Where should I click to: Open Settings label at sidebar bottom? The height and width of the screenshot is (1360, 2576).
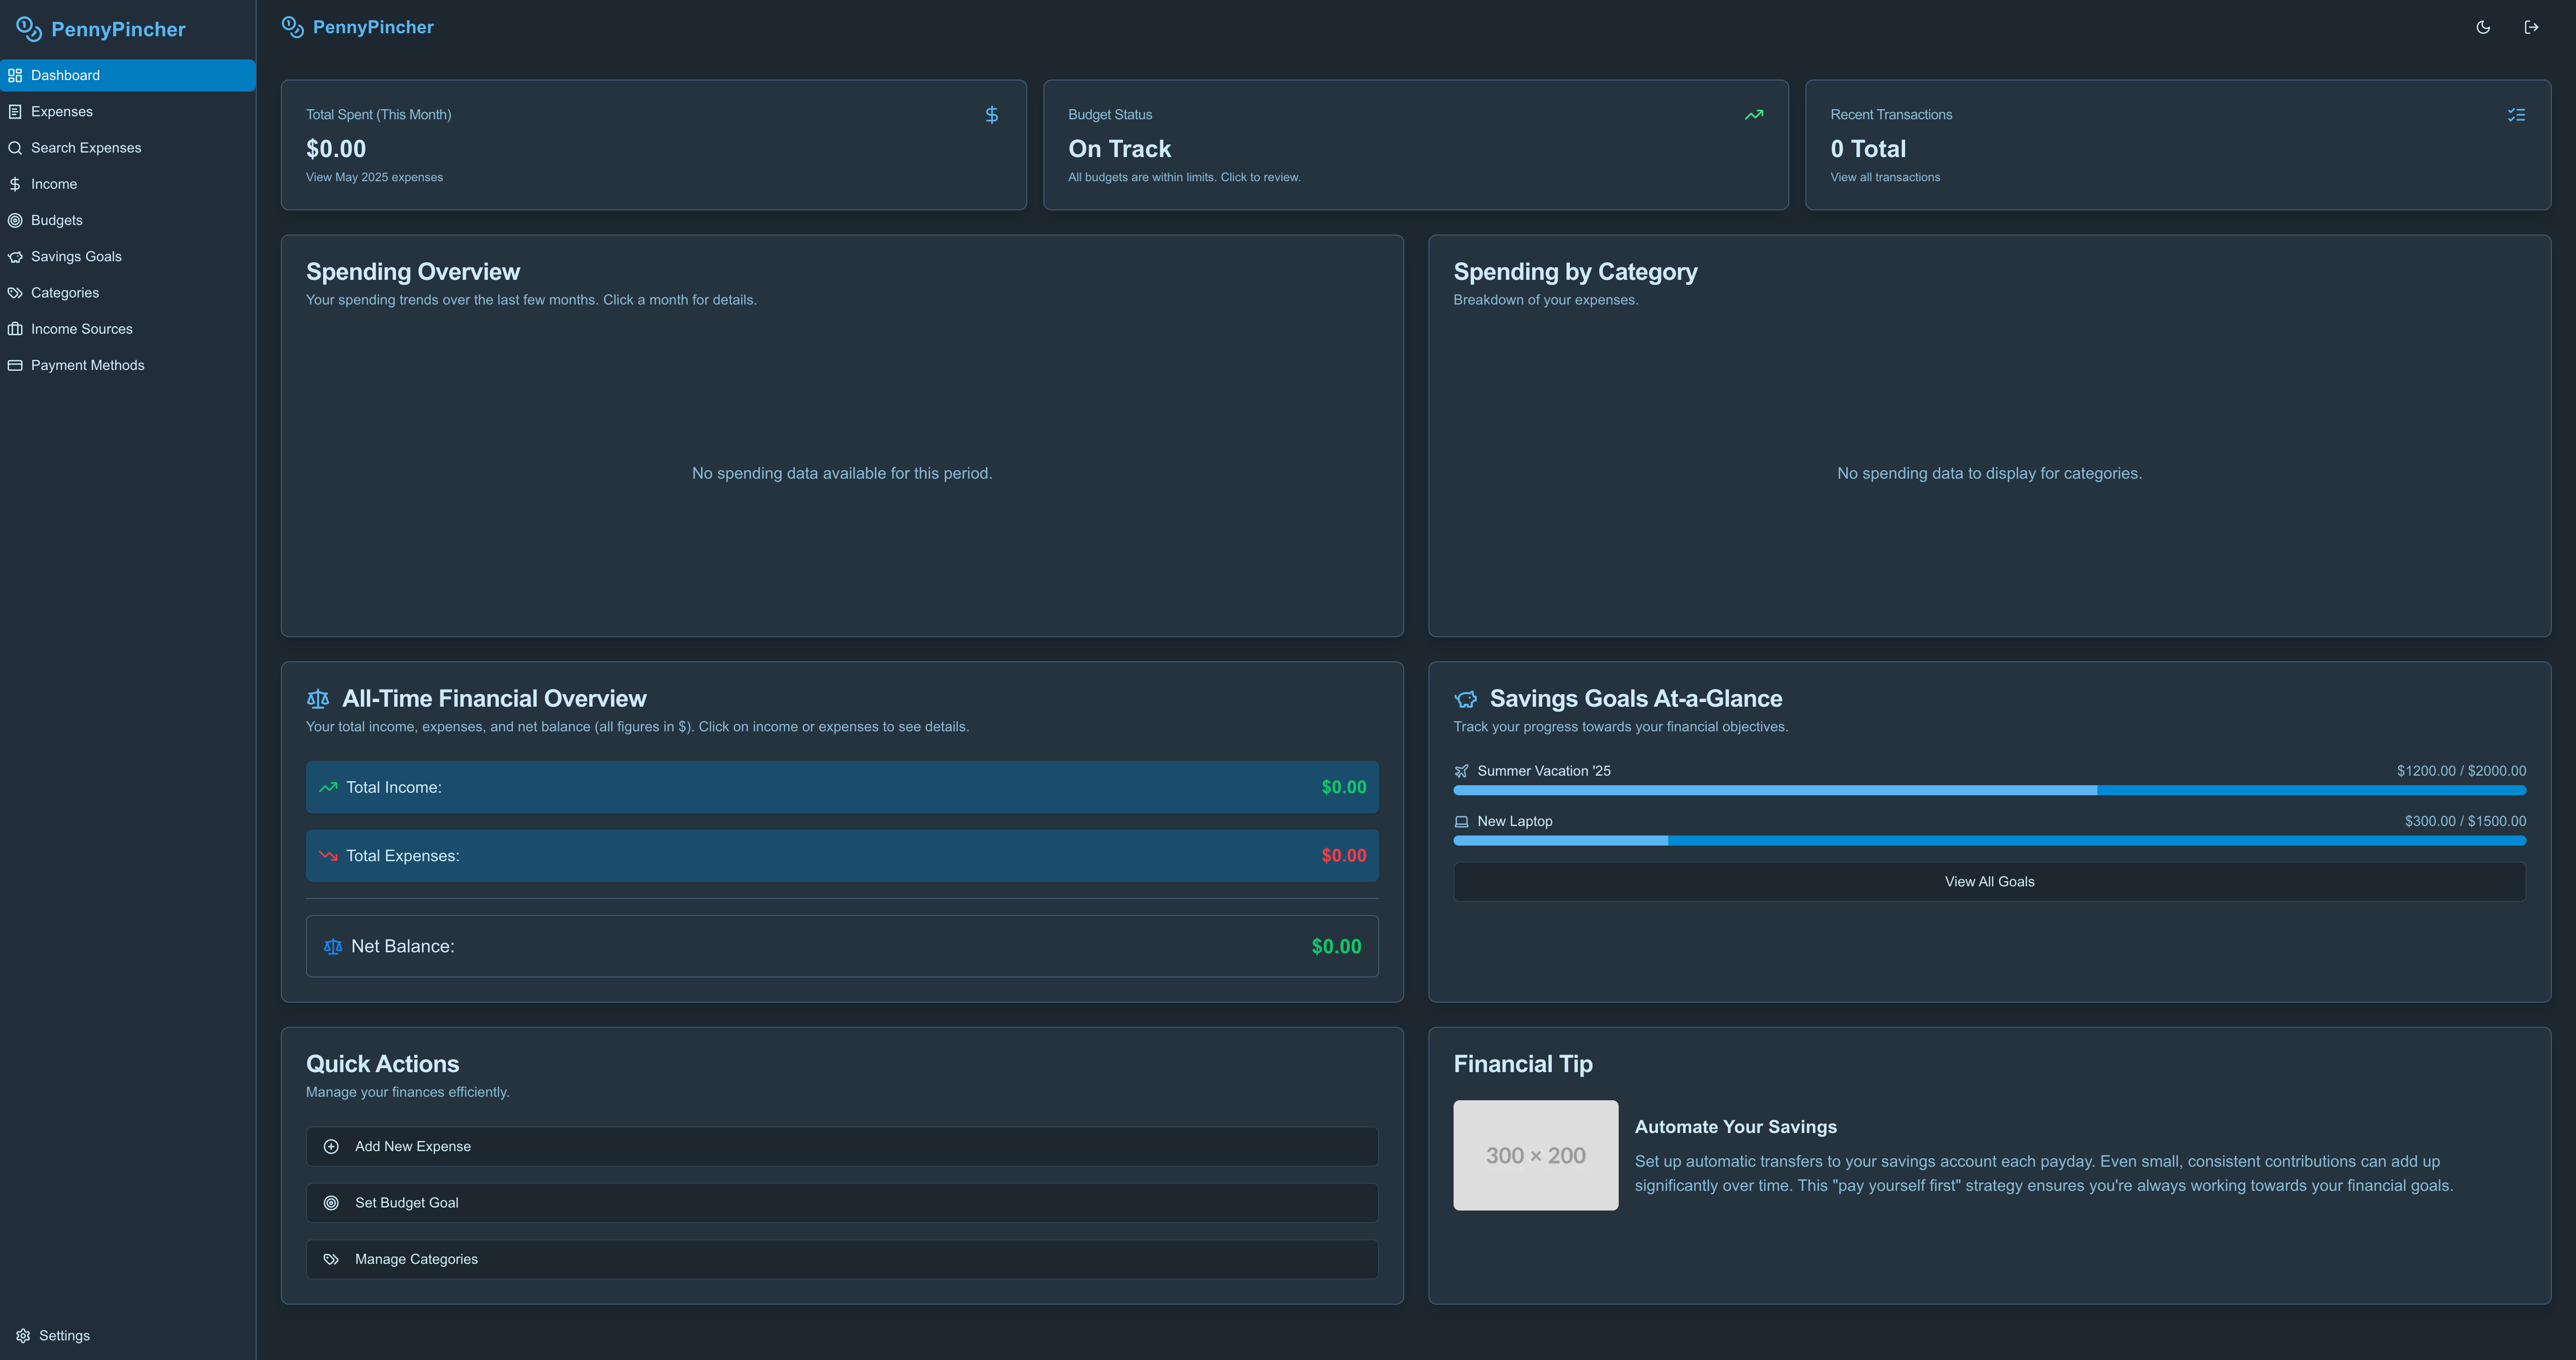[x=64, y=1335]
